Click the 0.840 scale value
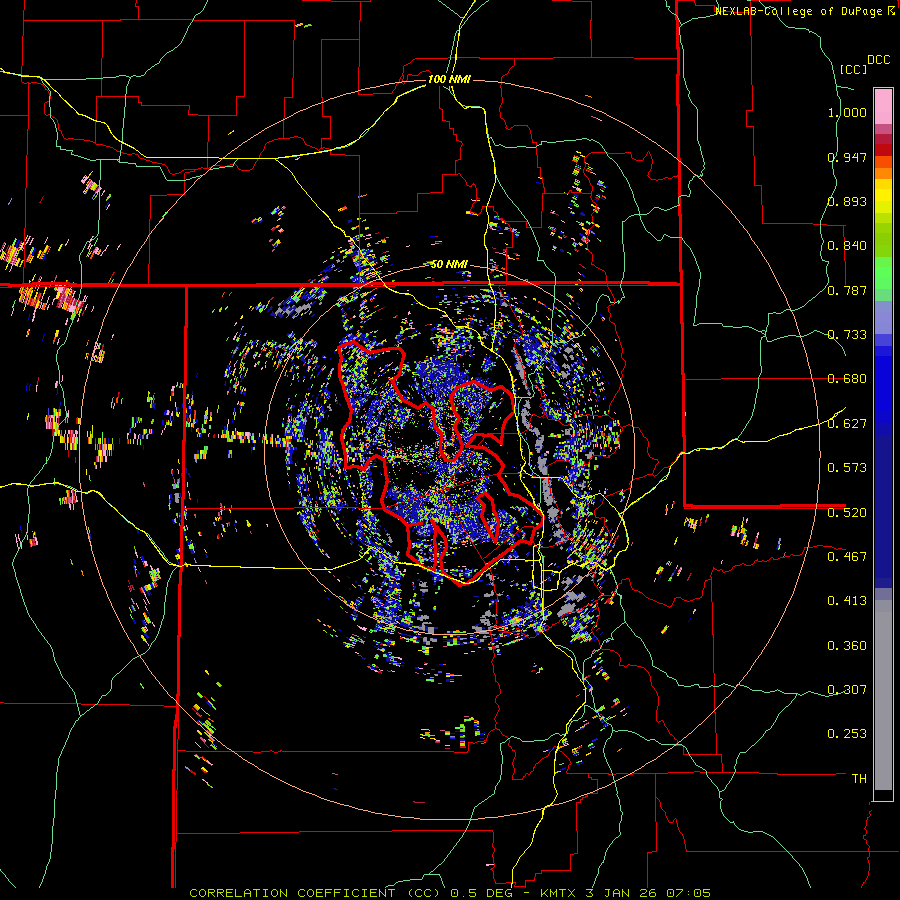Viewport: 900px width, 900px height. pos(847,246)
